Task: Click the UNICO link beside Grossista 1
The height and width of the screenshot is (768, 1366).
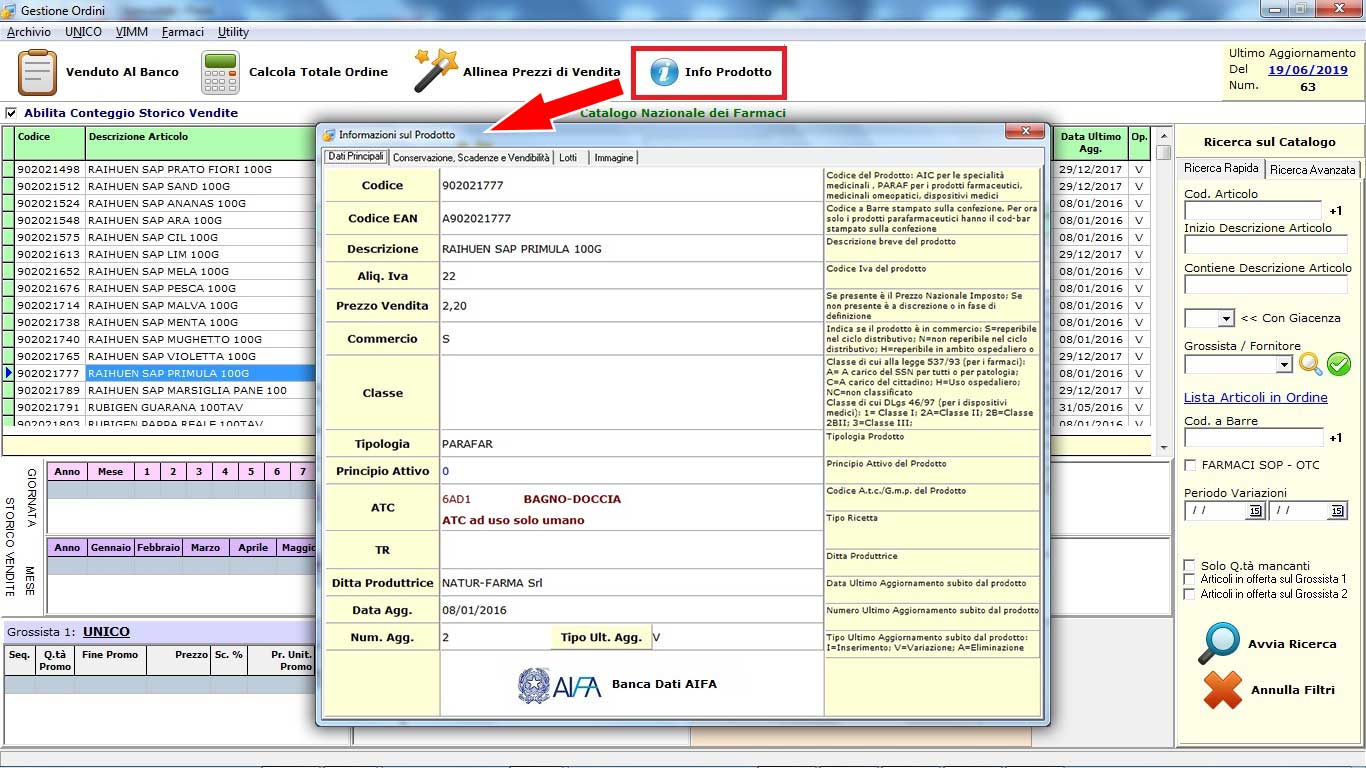Action: 106,632
